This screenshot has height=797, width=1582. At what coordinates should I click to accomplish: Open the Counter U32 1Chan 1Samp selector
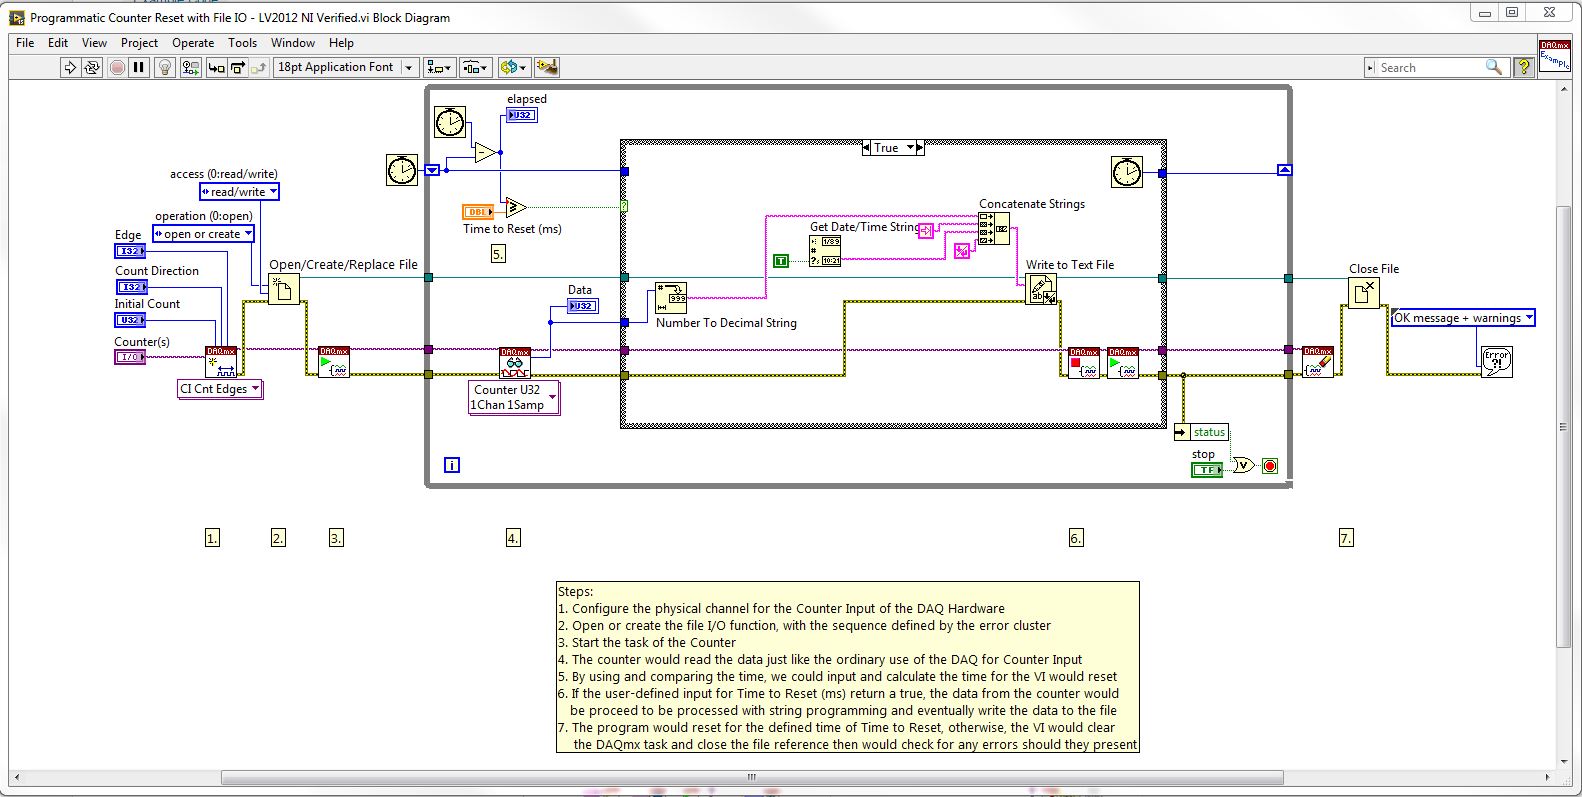coord(514,397)
